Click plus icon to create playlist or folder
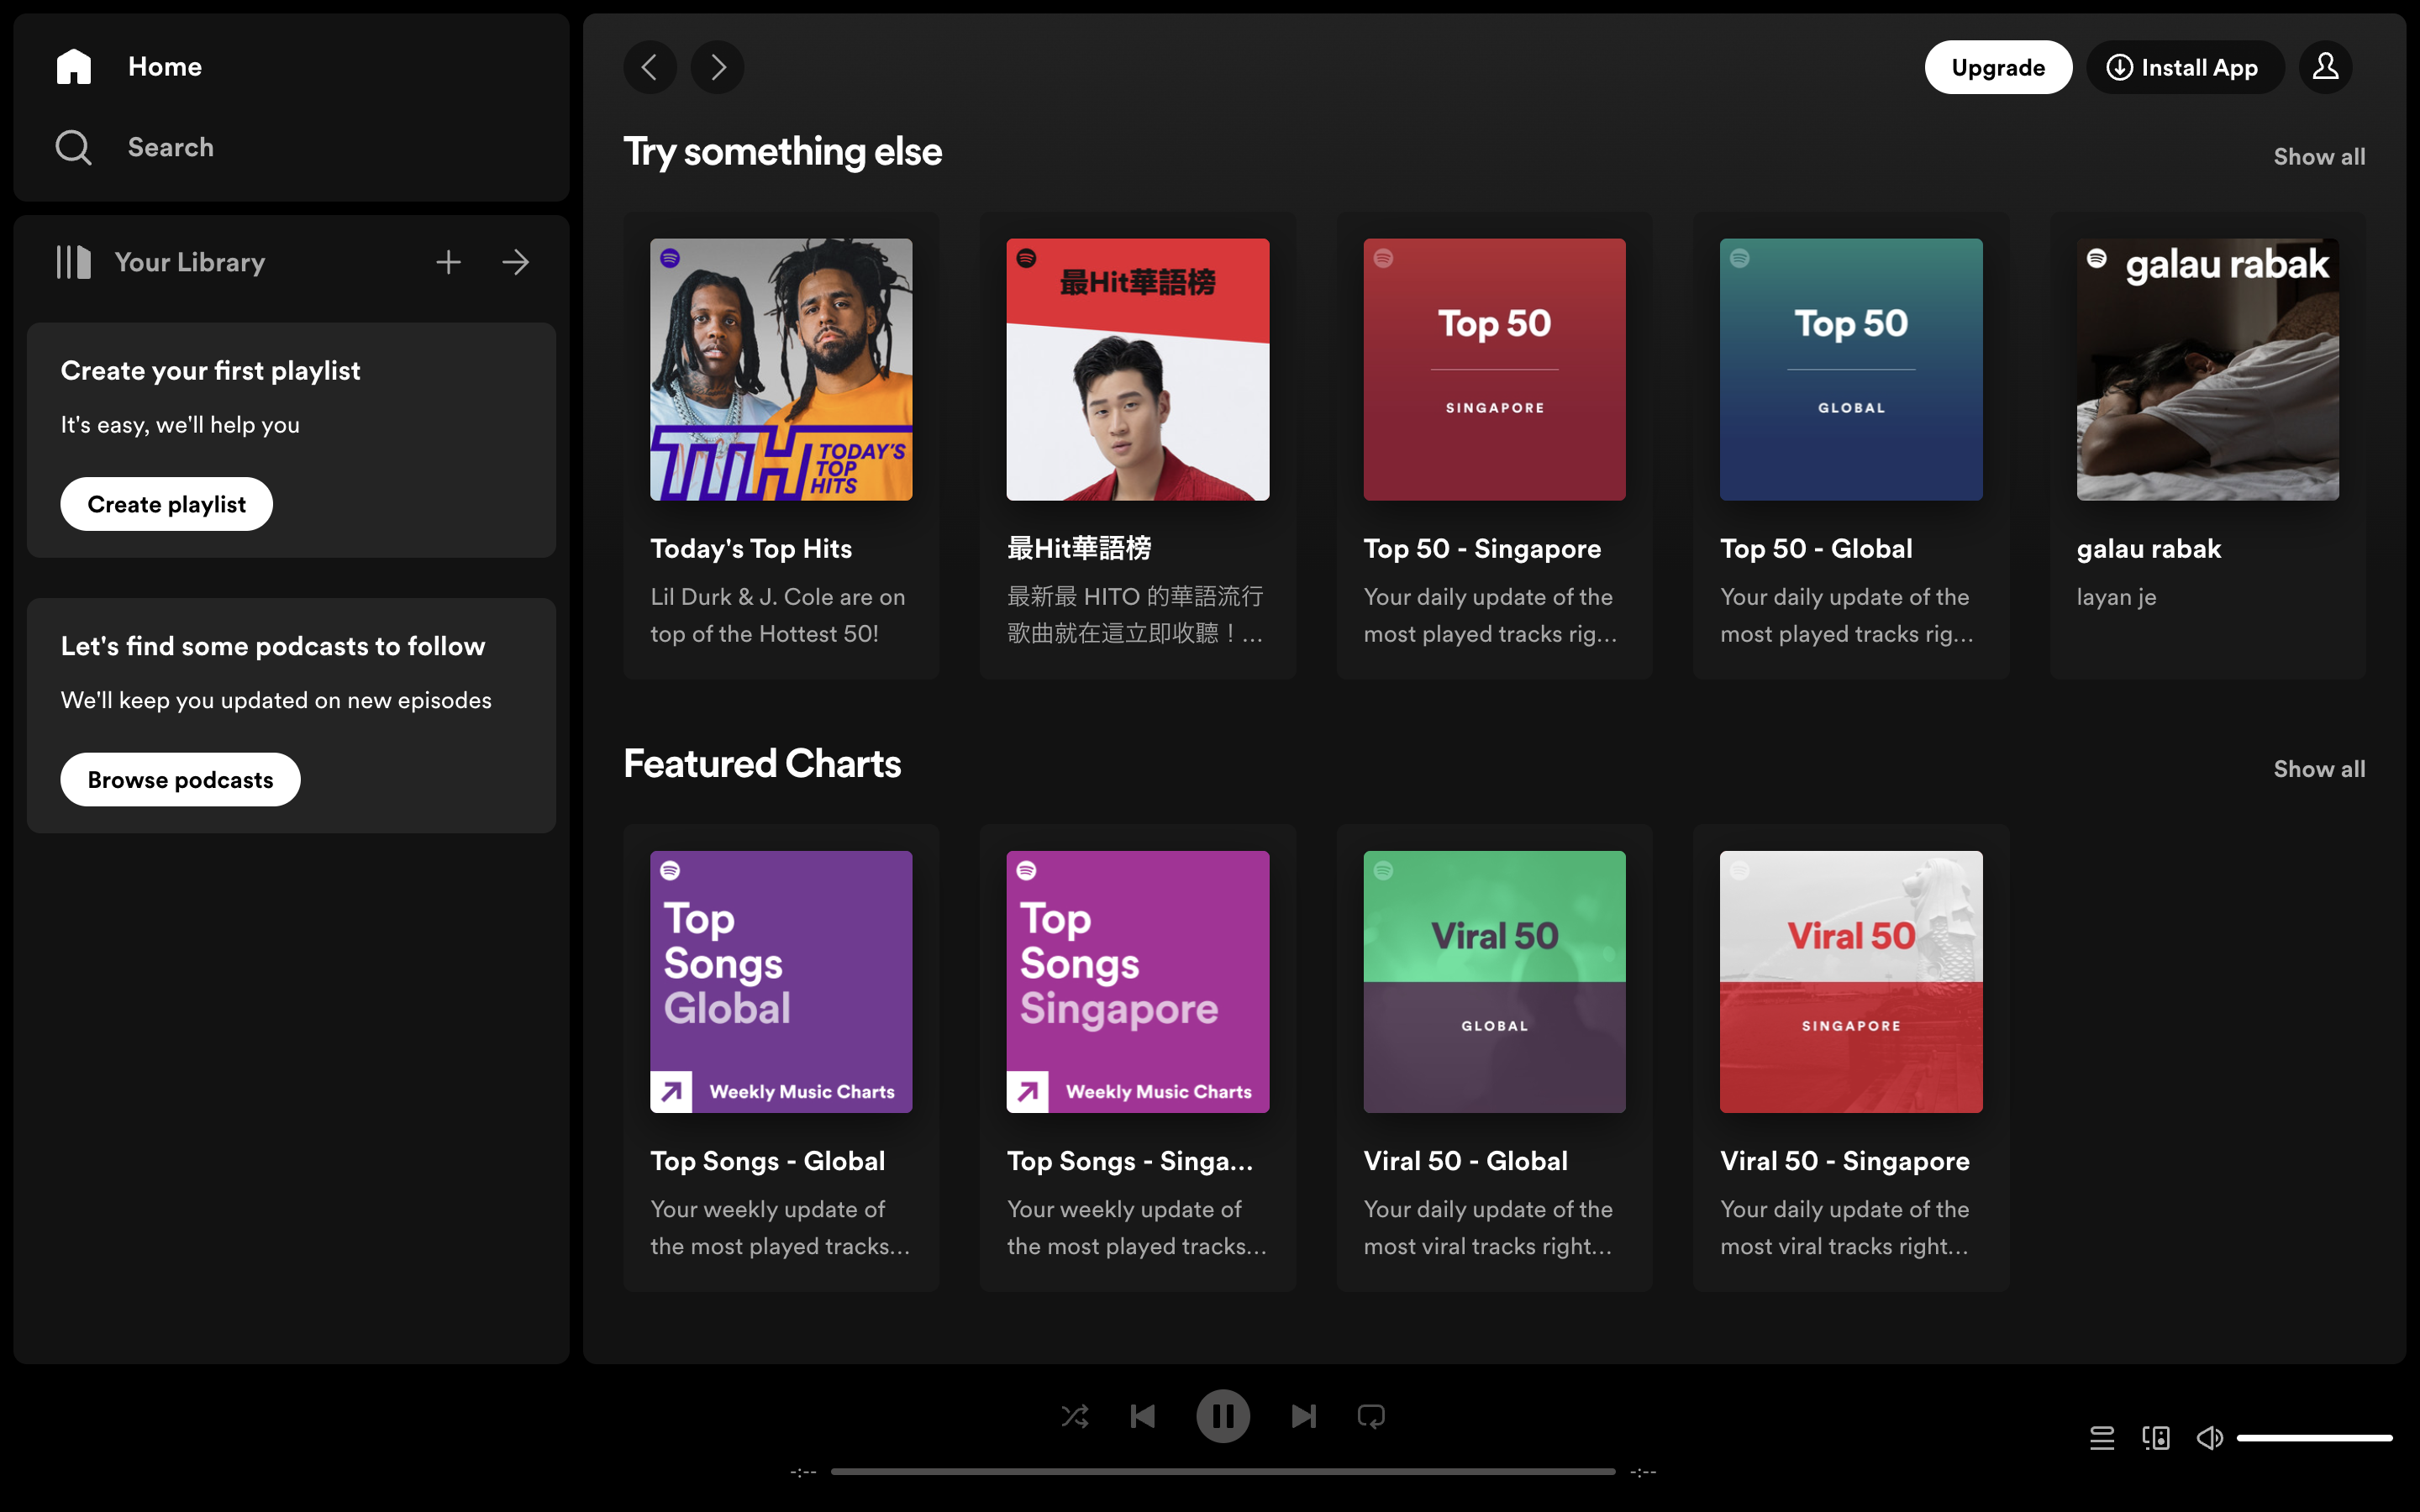The height and width of the screenshot is (1512, 2420). pyautogui.click(x=449, y=262)
